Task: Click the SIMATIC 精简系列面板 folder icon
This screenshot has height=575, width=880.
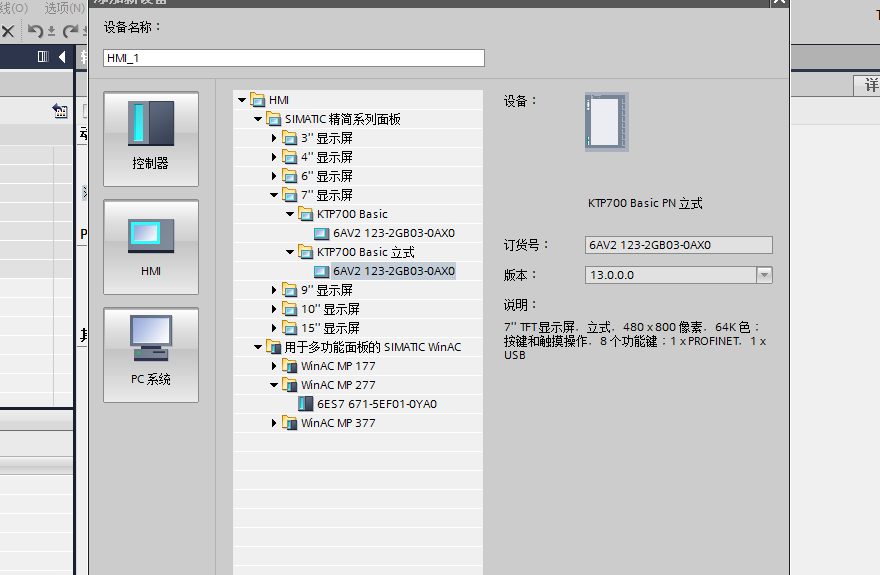Action: (x=274, y=119)
